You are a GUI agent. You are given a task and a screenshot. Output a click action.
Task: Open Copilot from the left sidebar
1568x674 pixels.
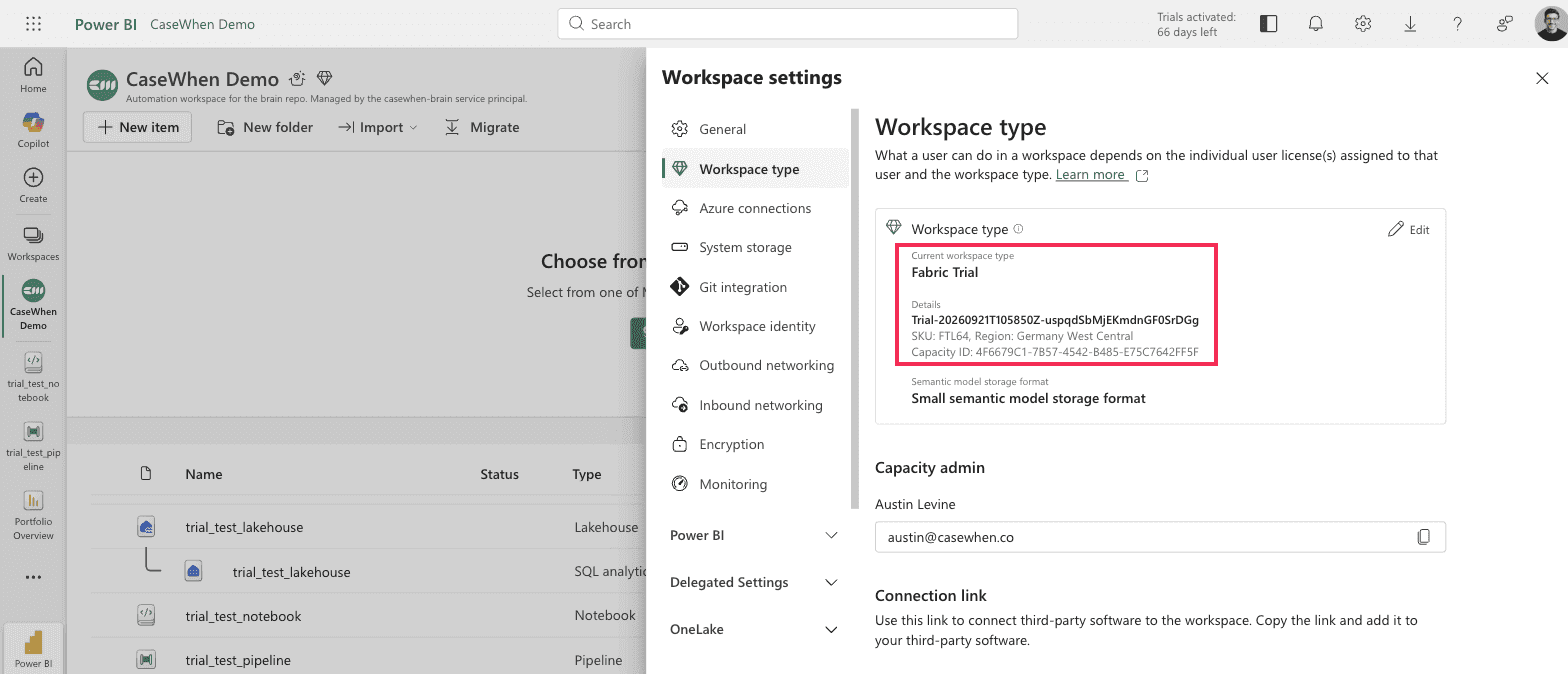pos(33,130)
